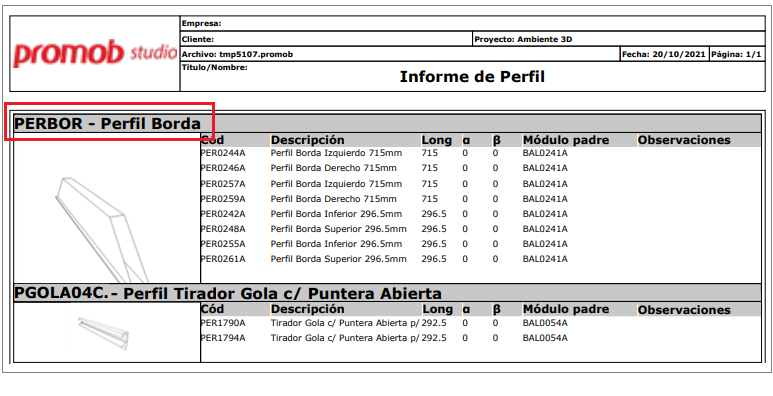The height and width of the screenshot is (396, 773).
Task: Select code PER0261A
Action: (223, 259)
